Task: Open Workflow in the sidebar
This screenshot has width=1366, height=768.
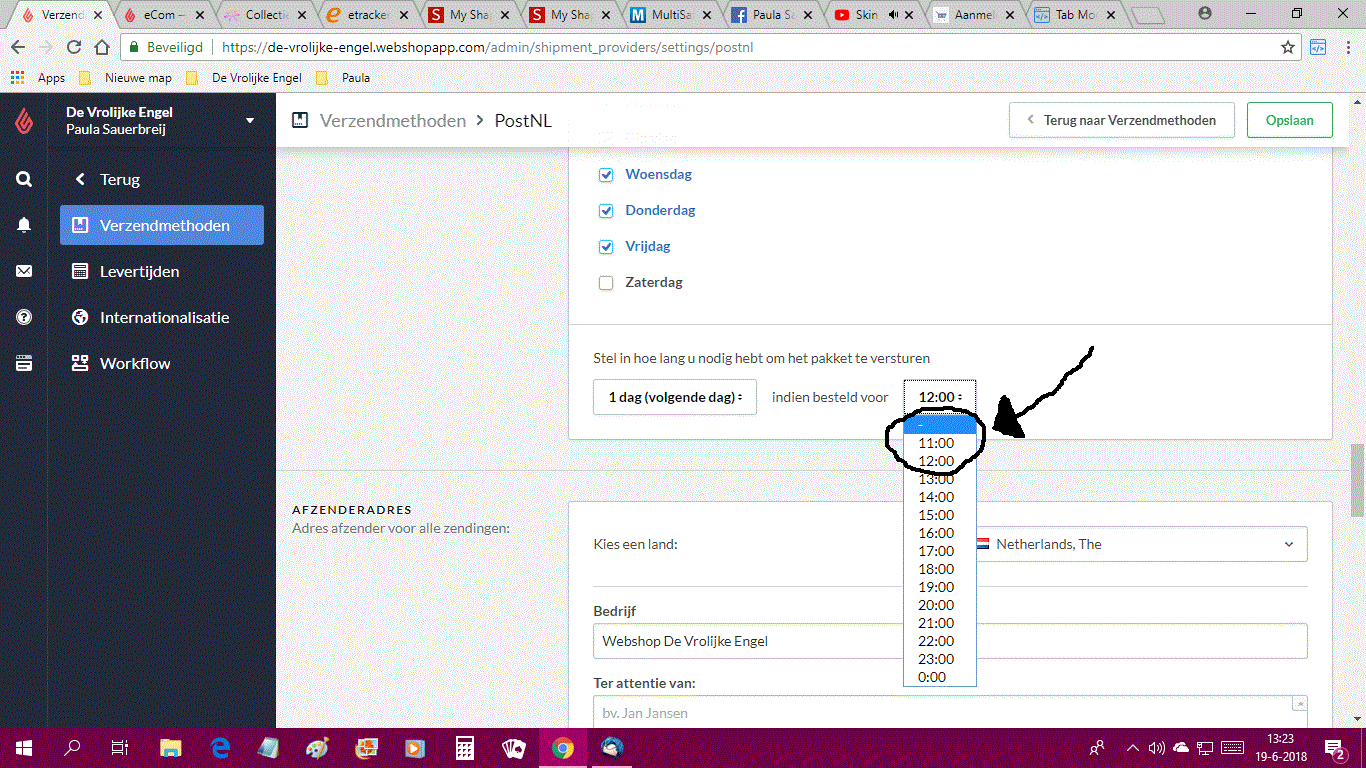Action: coord(162,363)
